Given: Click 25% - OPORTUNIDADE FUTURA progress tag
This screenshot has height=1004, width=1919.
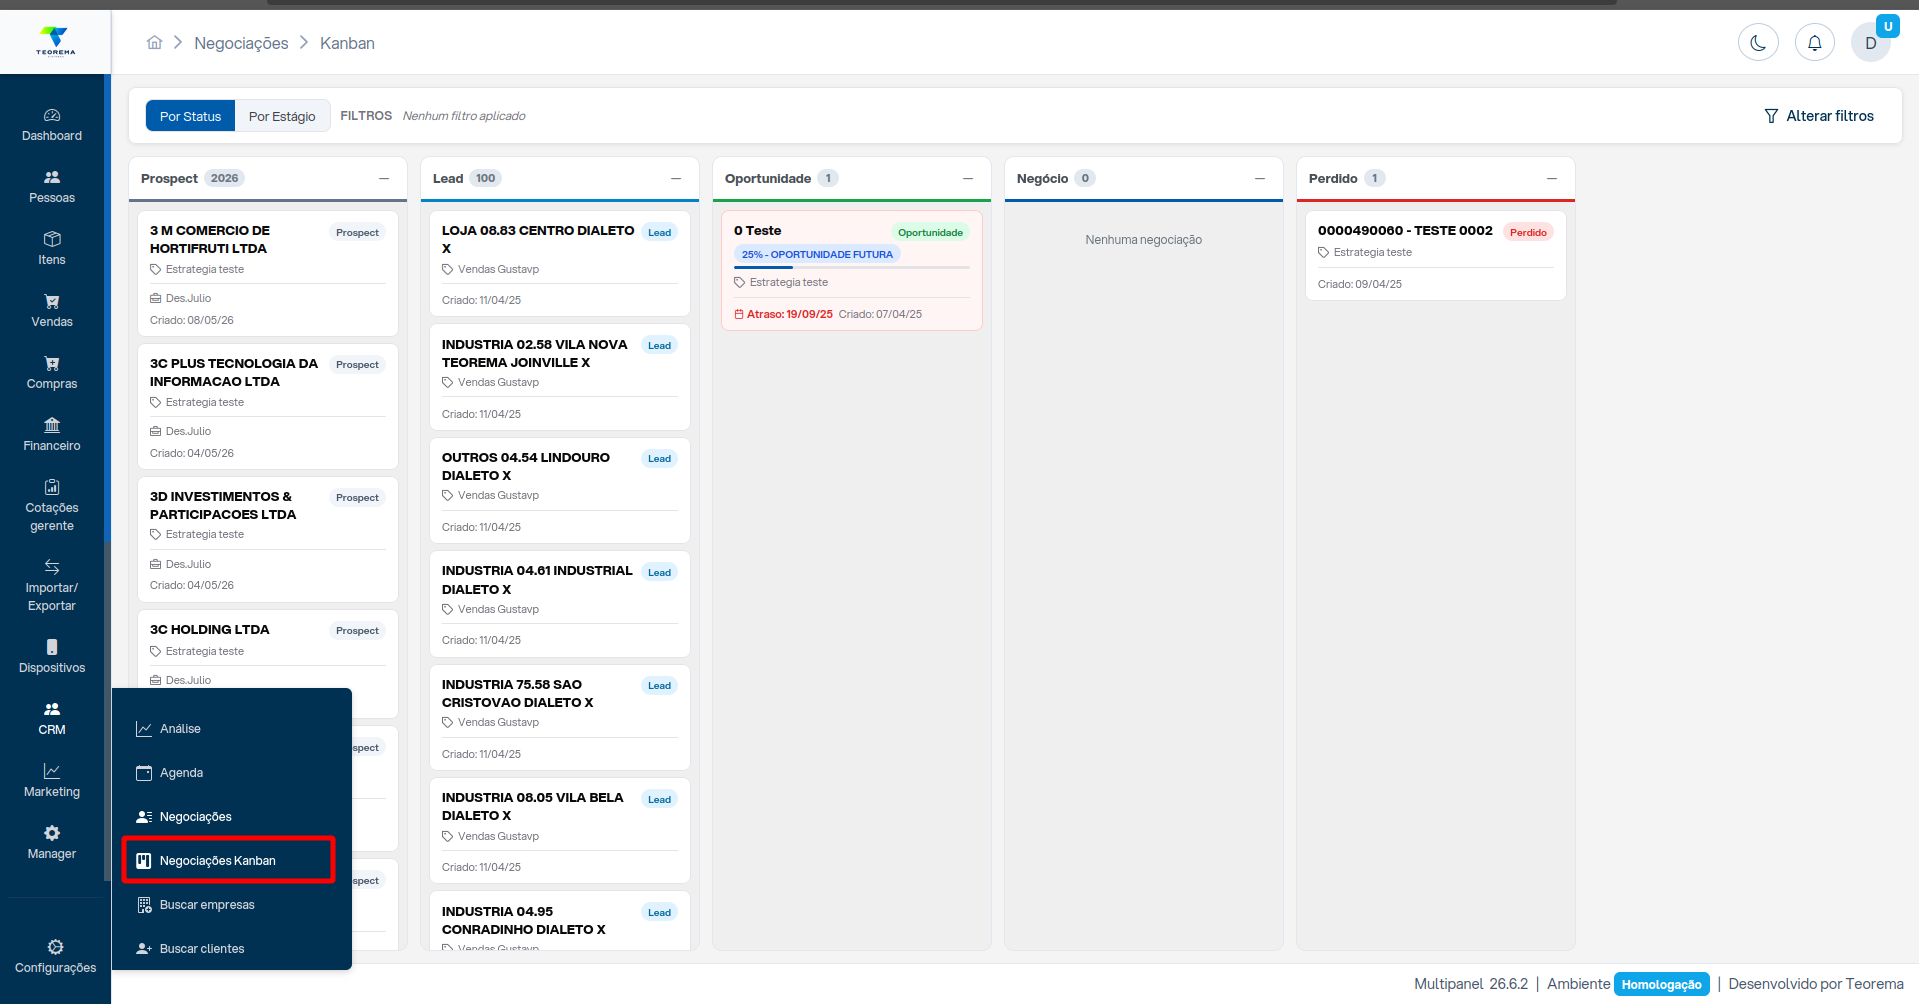Looking at the screenshot, I should (x=817, y=254).
